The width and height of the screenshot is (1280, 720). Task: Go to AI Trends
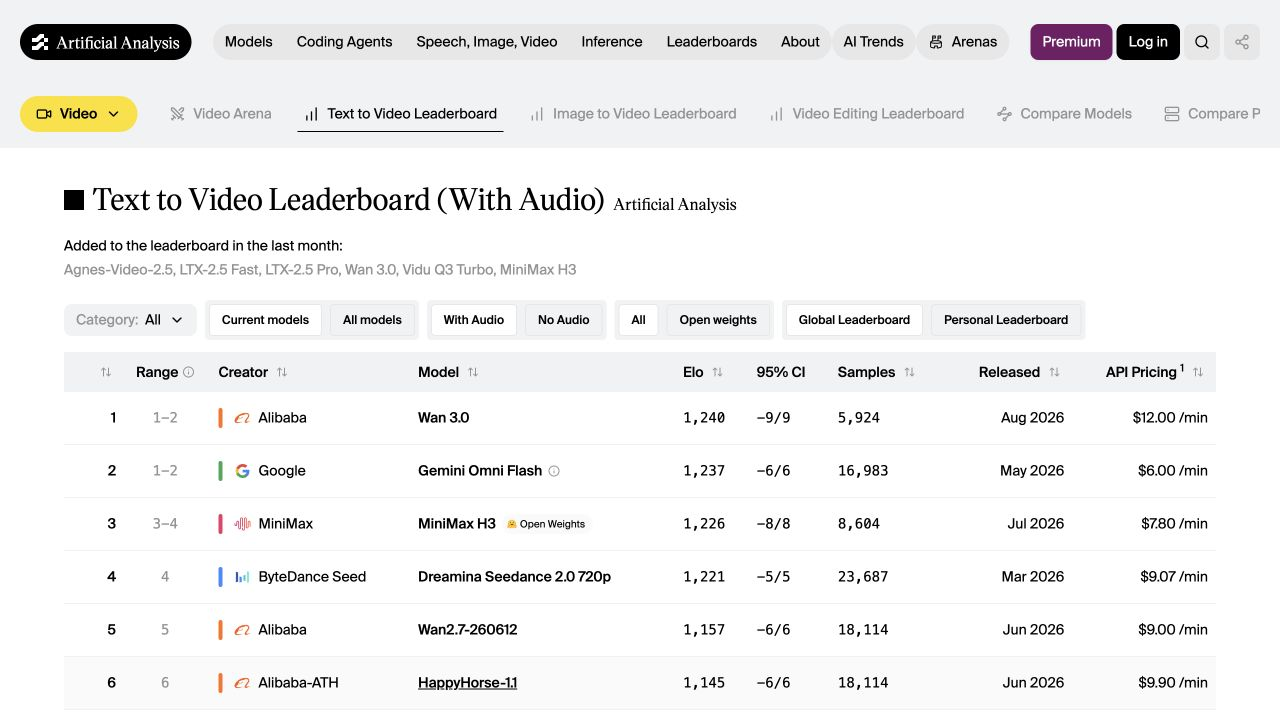point(873,42)
